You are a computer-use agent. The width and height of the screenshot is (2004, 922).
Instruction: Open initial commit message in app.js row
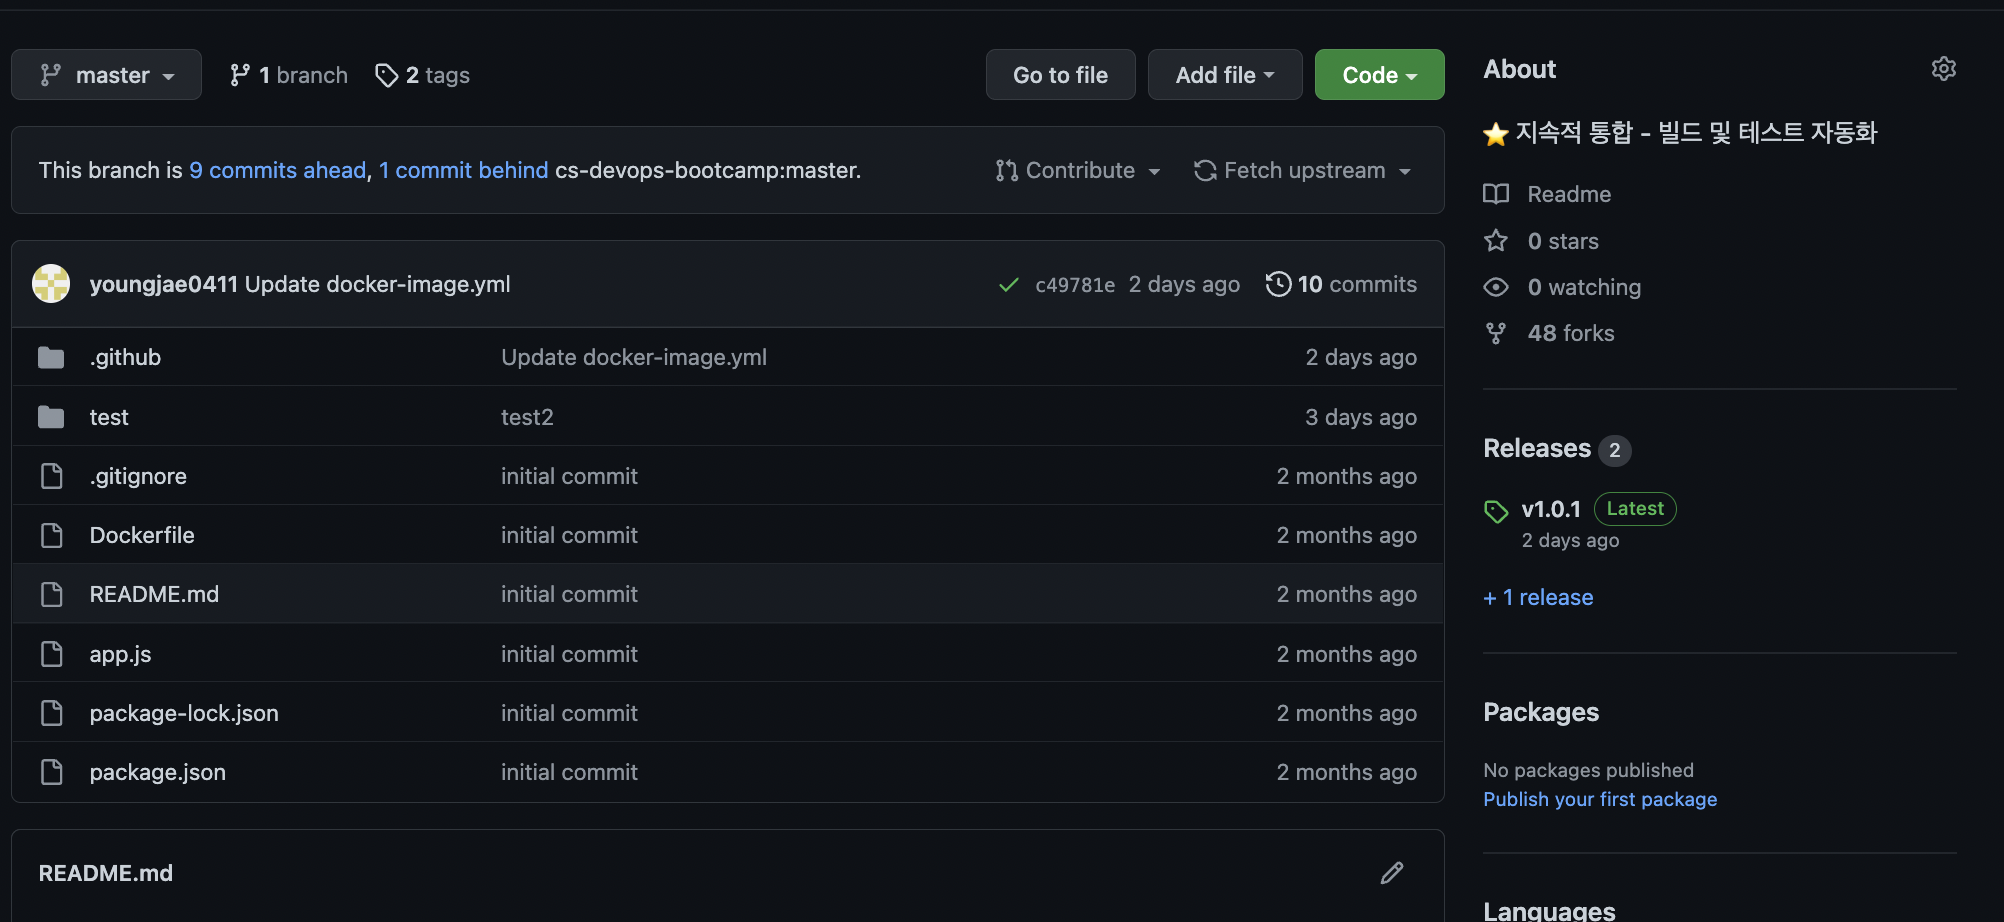tap(569, 654)
